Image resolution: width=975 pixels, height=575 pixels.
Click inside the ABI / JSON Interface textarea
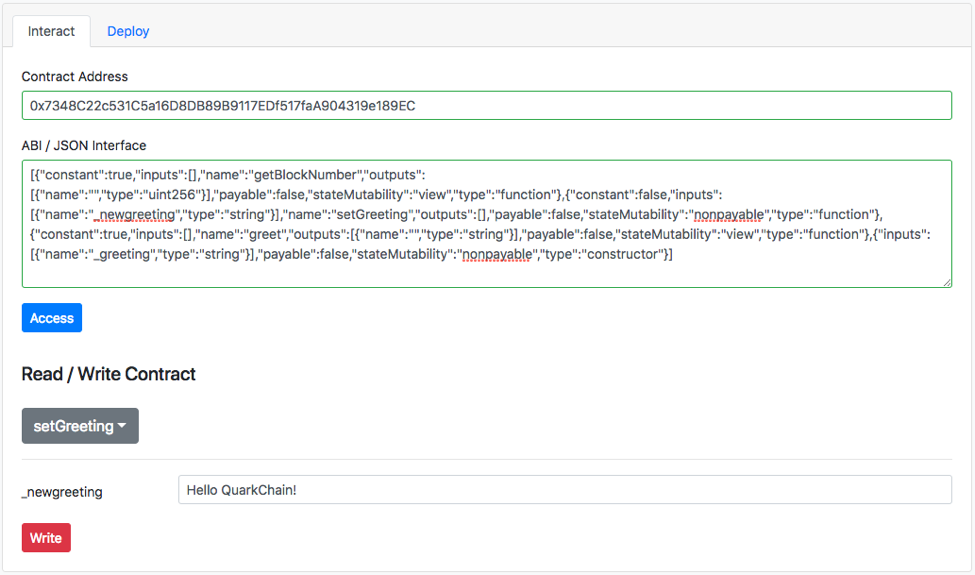pyautogui.click(x=486, y=272)
